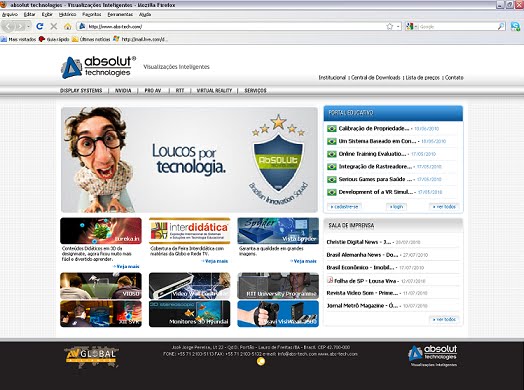Screen dimensions: 524x390
Task: Click the search magnifier icon
Action: pyautogui.click(x=501, y=26)
